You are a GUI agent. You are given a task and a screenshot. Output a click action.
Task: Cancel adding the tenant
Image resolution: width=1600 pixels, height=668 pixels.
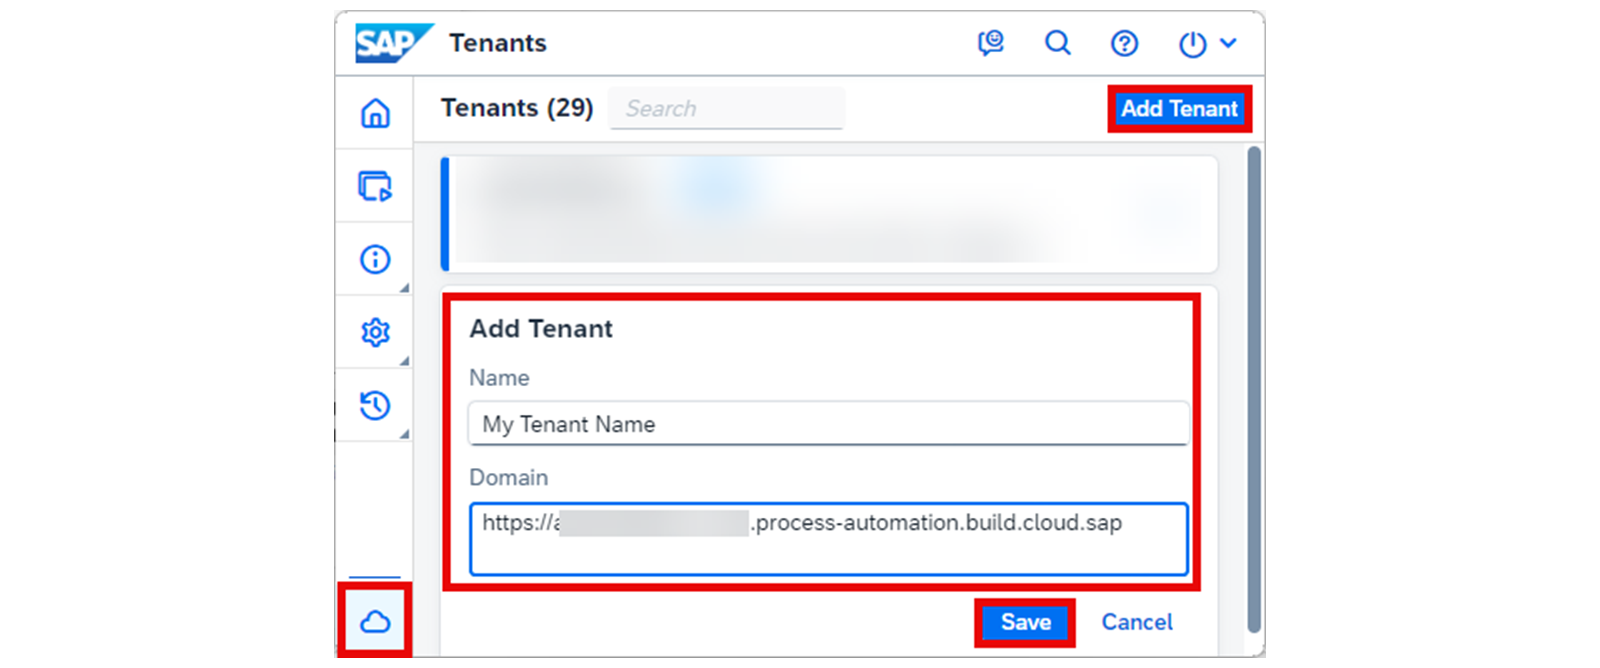pyautogui.click(x=1137, y=622)
